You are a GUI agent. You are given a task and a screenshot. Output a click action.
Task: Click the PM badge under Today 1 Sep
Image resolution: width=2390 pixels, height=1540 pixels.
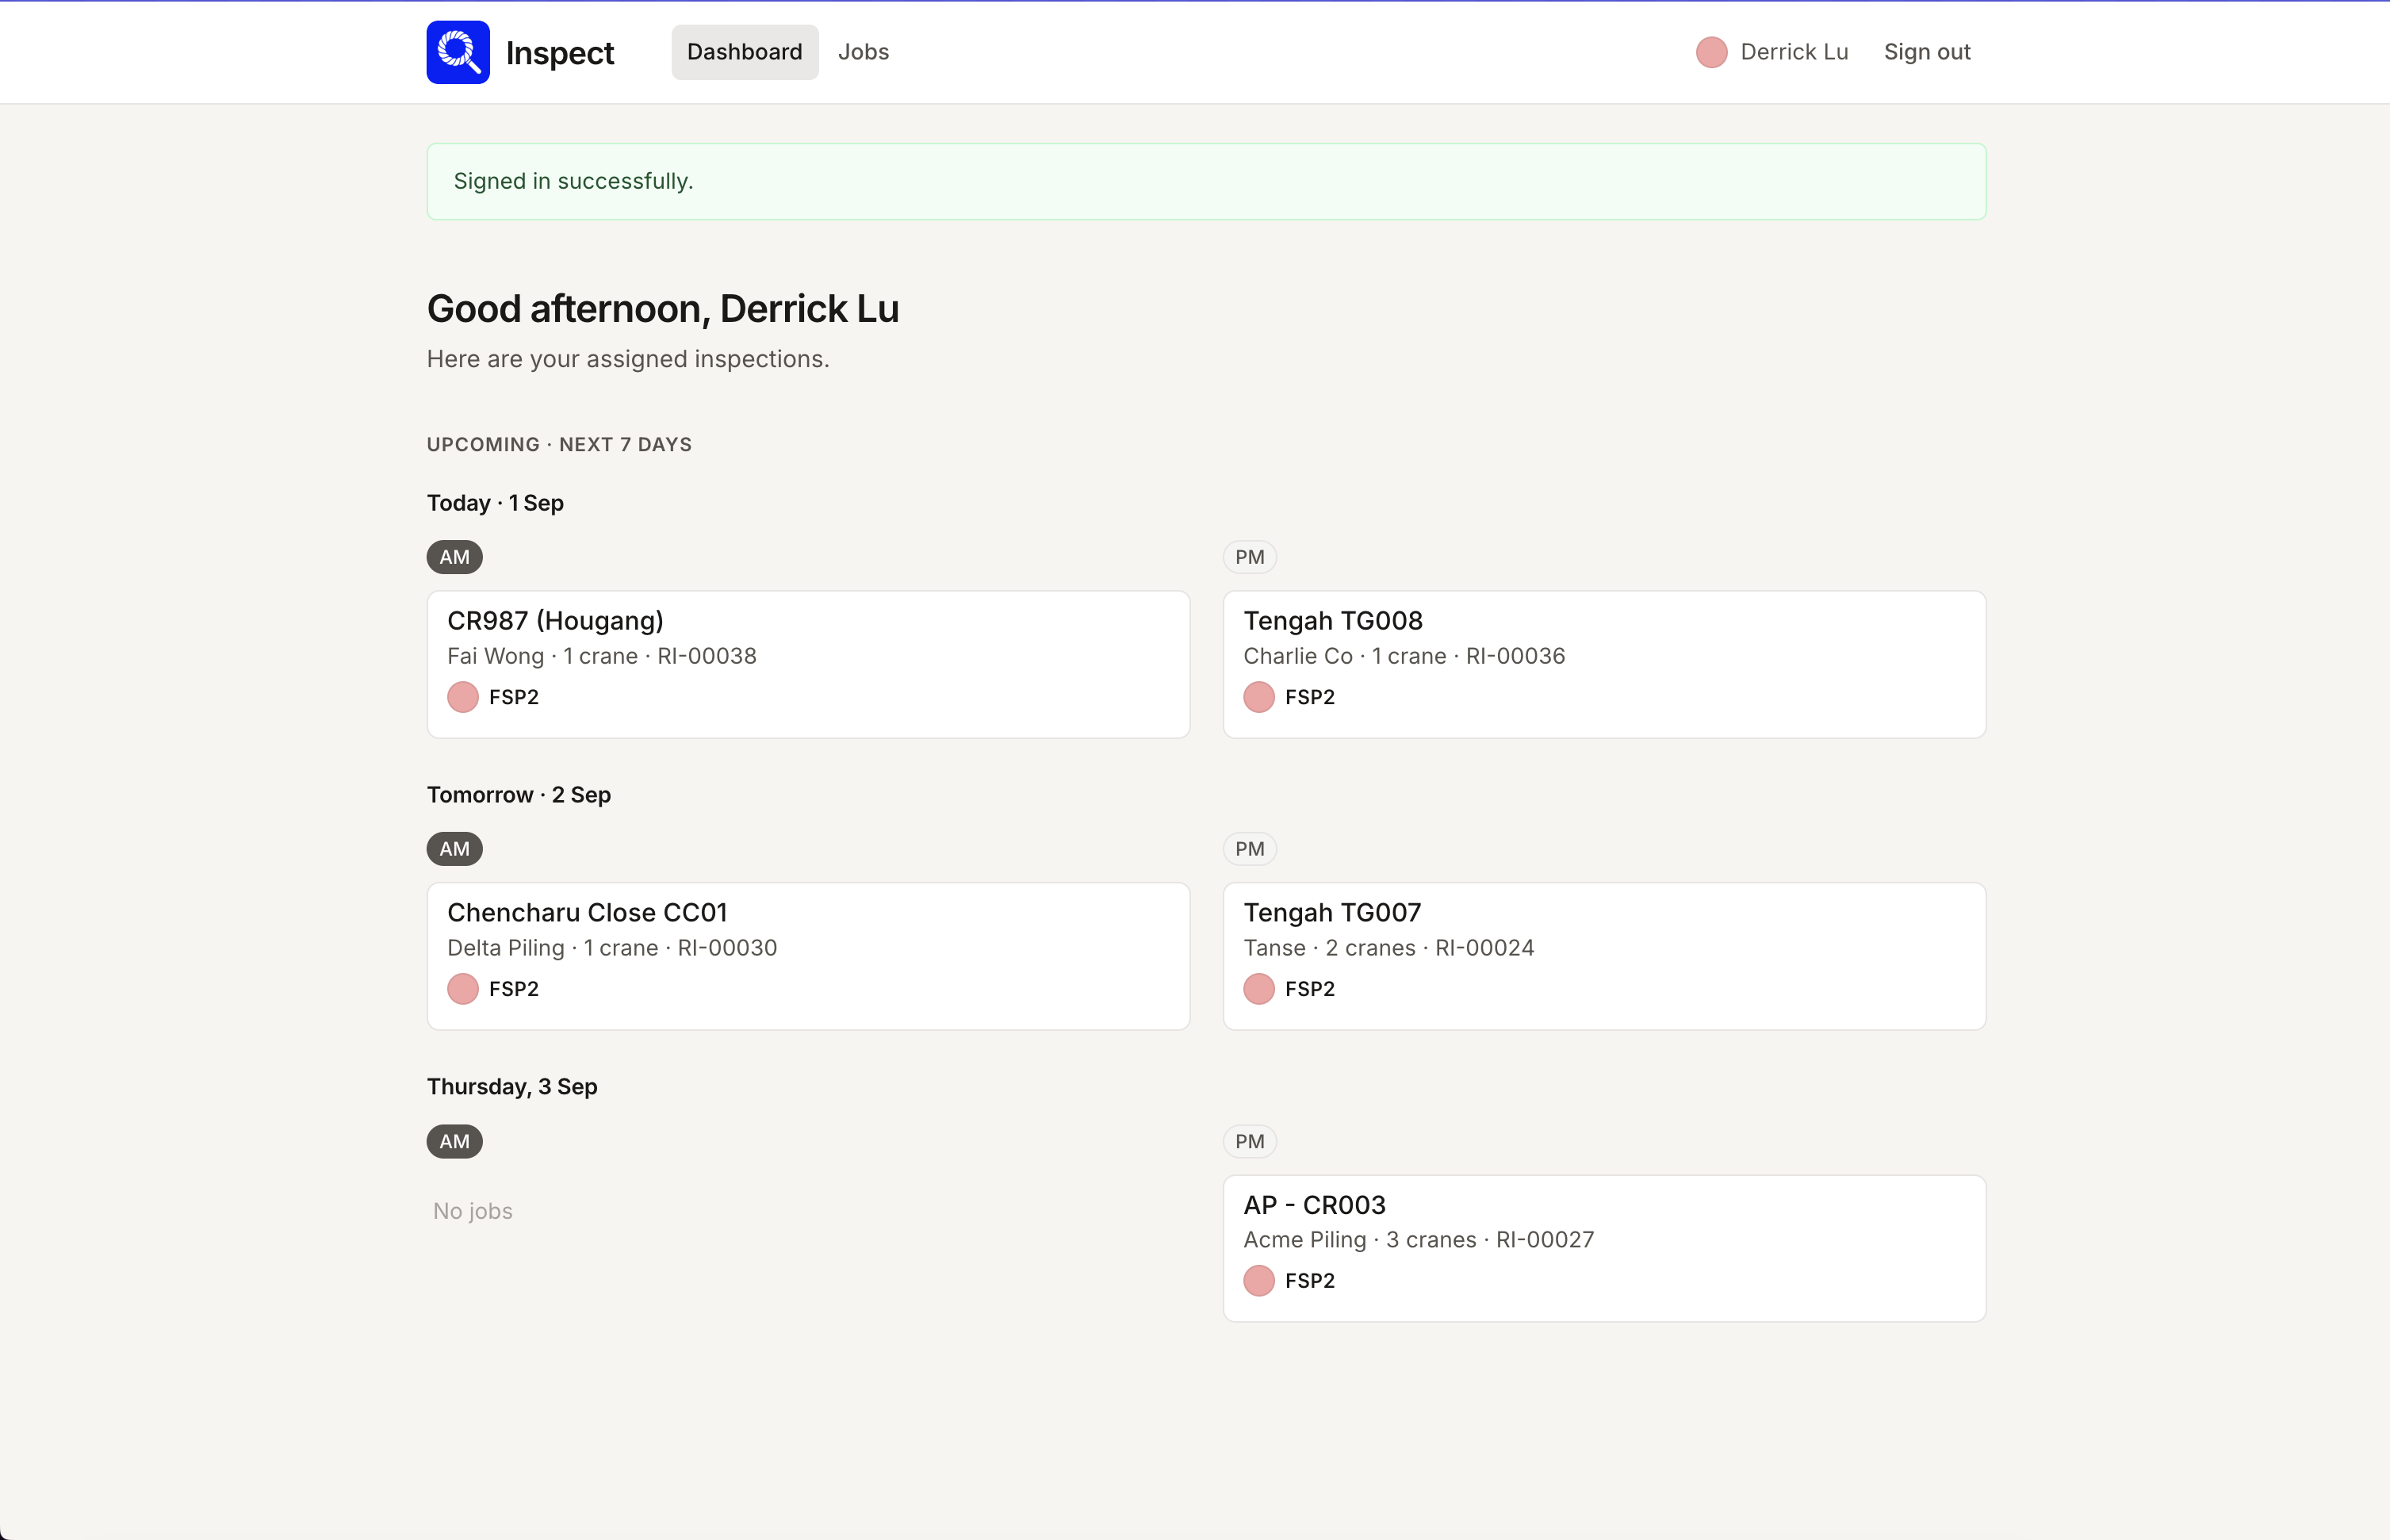[1250, 557]
